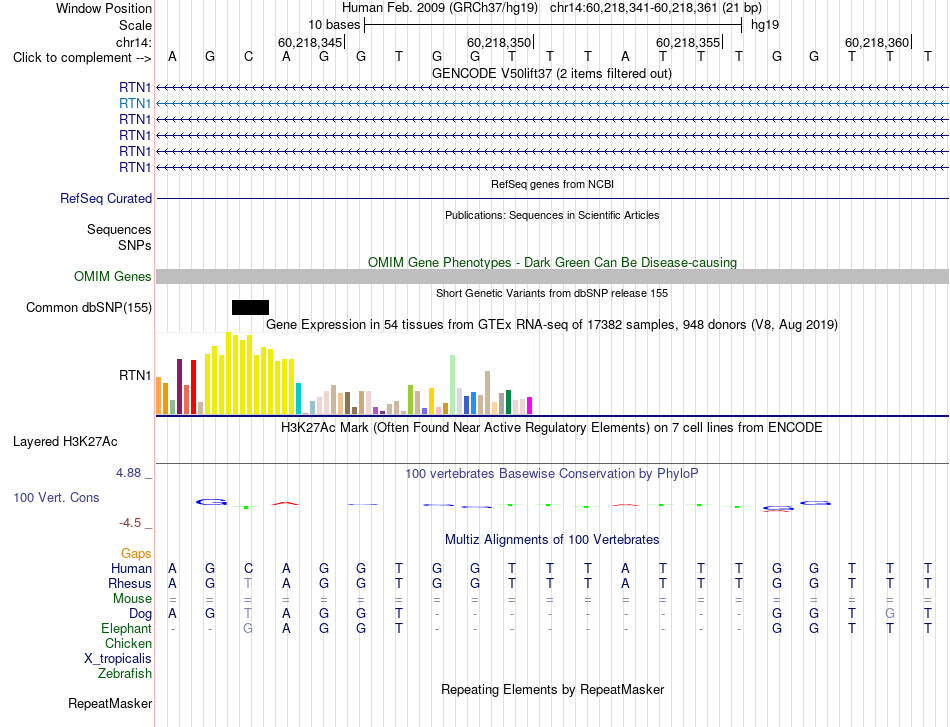The image size is (950, 727).
Task: Click the OMIM Gene Phenotypes title text
Action: 552,262
